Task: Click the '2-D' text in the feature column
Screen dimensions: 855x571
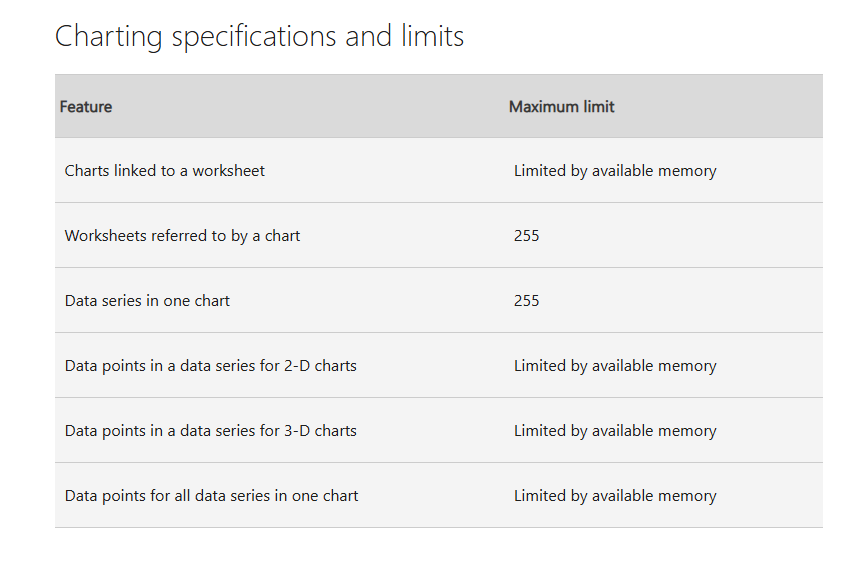Action: coord(297,365)
